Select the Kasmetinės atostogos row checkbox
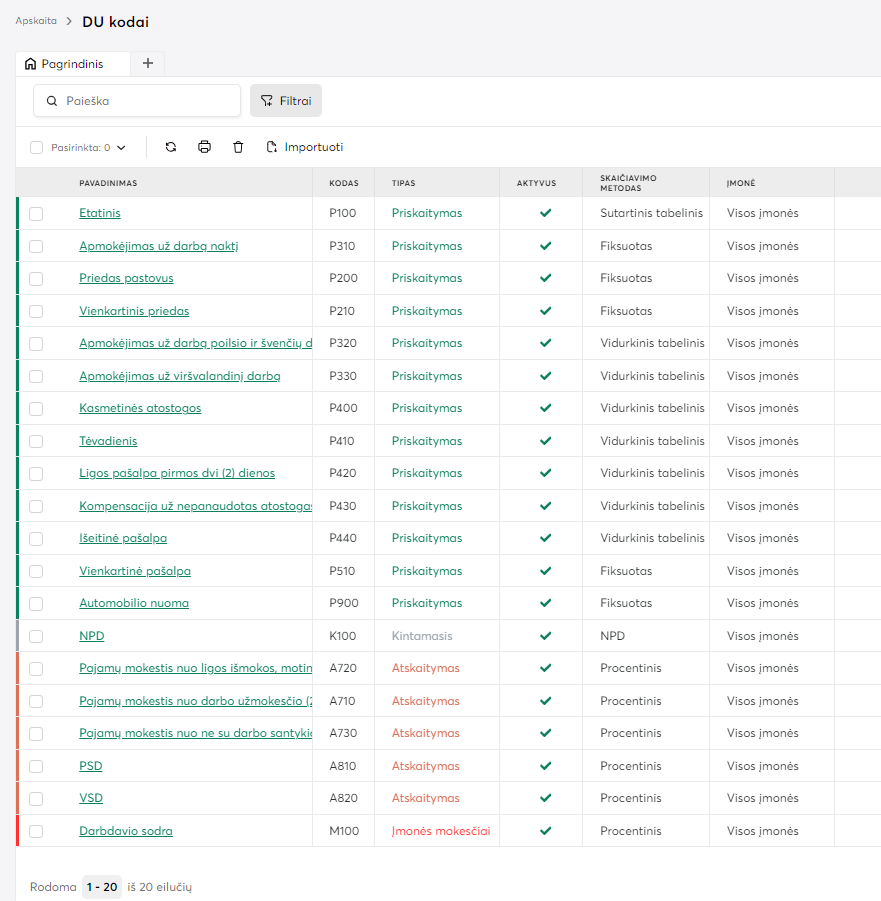The image size is (881, 901). pyautogui.click(x=36, y=408)
